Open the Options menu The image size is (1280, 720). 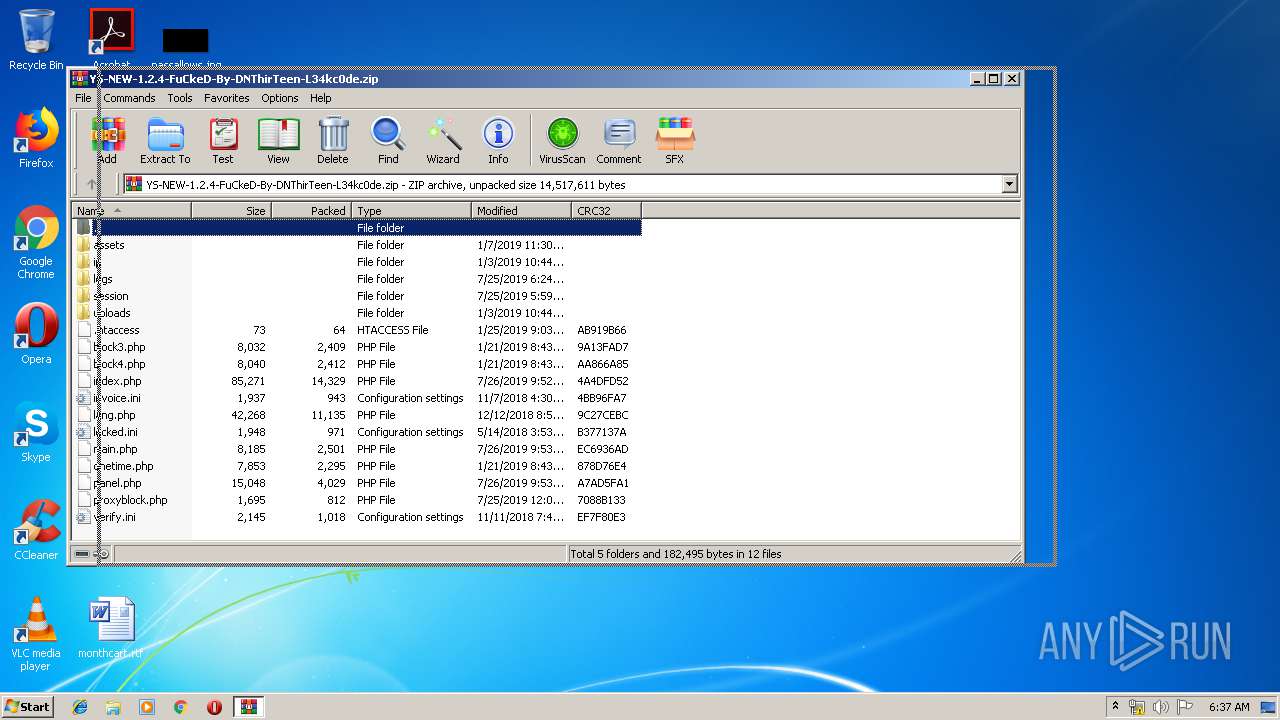coord(280,98)
